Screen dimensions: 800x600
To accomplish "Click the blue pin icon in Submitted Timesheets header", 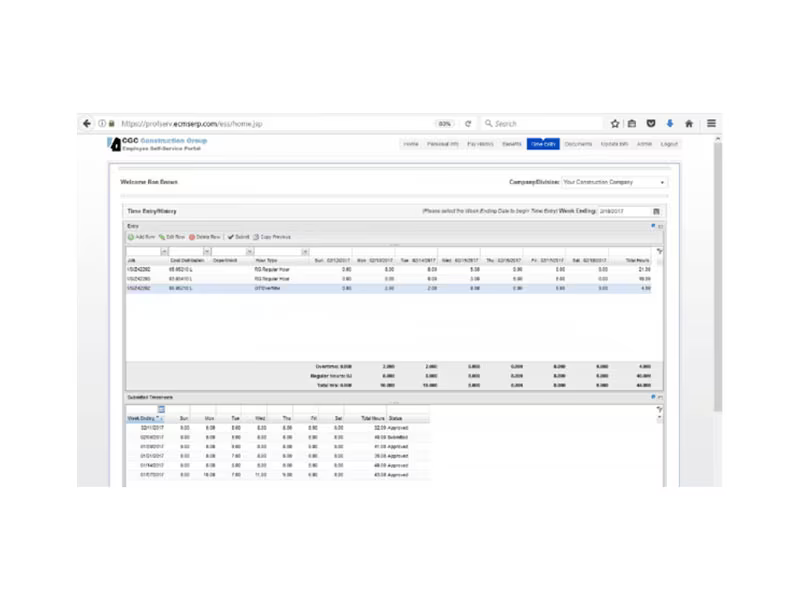I will click(653, 397).
